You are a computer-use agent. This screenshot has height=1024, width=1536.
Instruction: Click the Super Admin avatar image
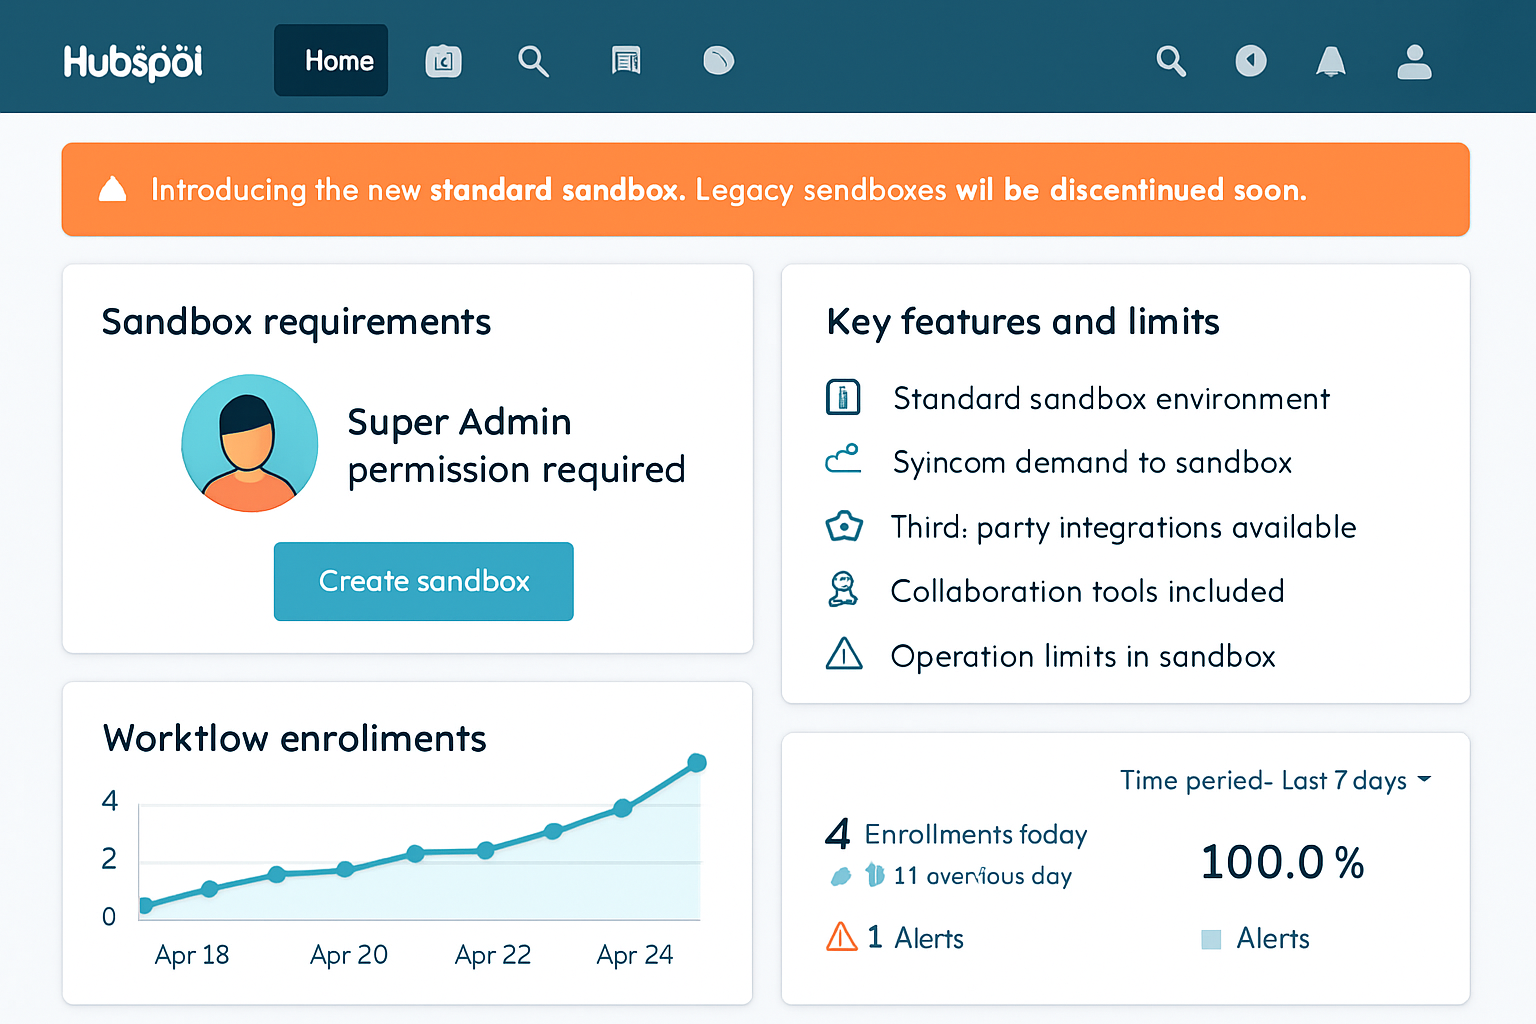[250, 443]
